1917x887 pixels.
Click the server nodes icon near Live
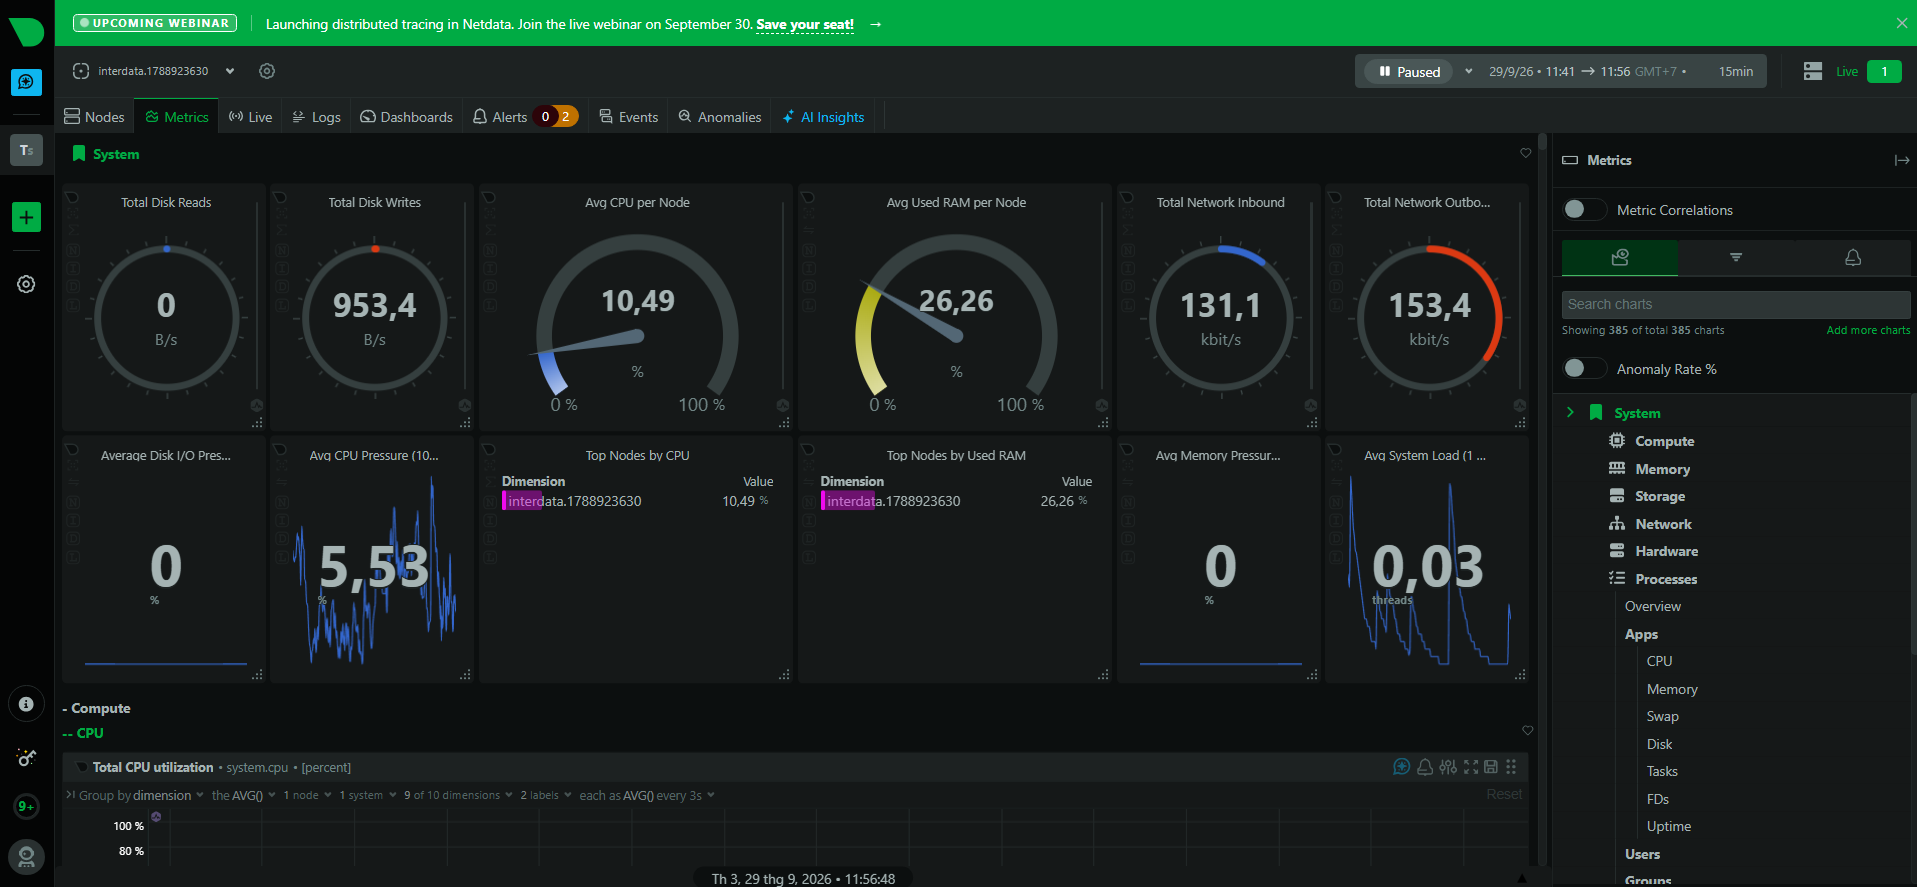pyautogui.click(x=1812, y=72)
